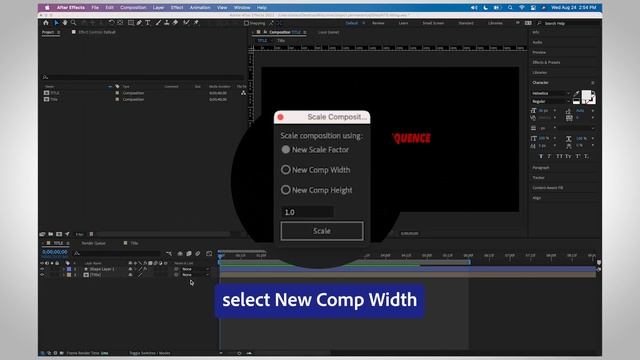640x360 pixels.
Task: Expand the Effects & Presets panel
Action: (546, 62)
